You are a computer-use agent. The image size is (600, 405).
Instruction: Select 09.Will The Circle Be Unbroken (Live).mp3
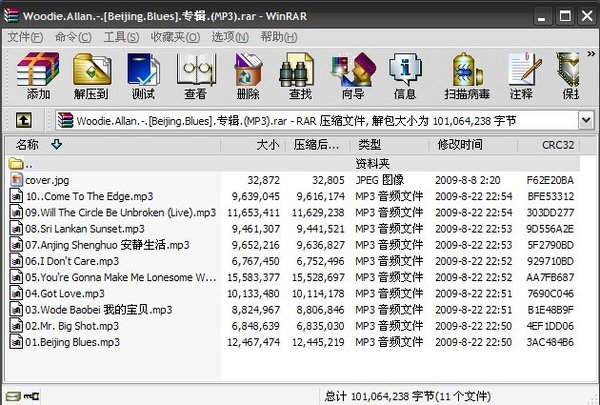(x=121, y=213)
